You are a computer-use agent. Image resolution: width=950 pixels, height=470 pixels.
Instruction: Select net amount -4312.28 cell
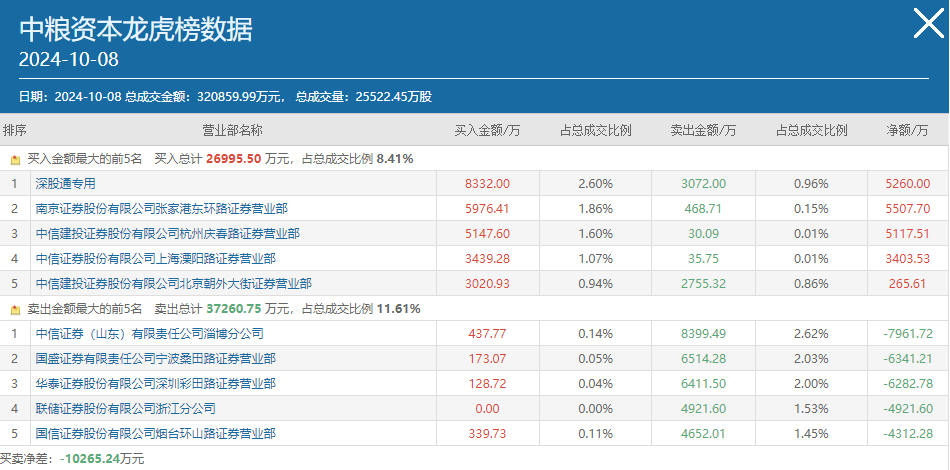(909, 434)
